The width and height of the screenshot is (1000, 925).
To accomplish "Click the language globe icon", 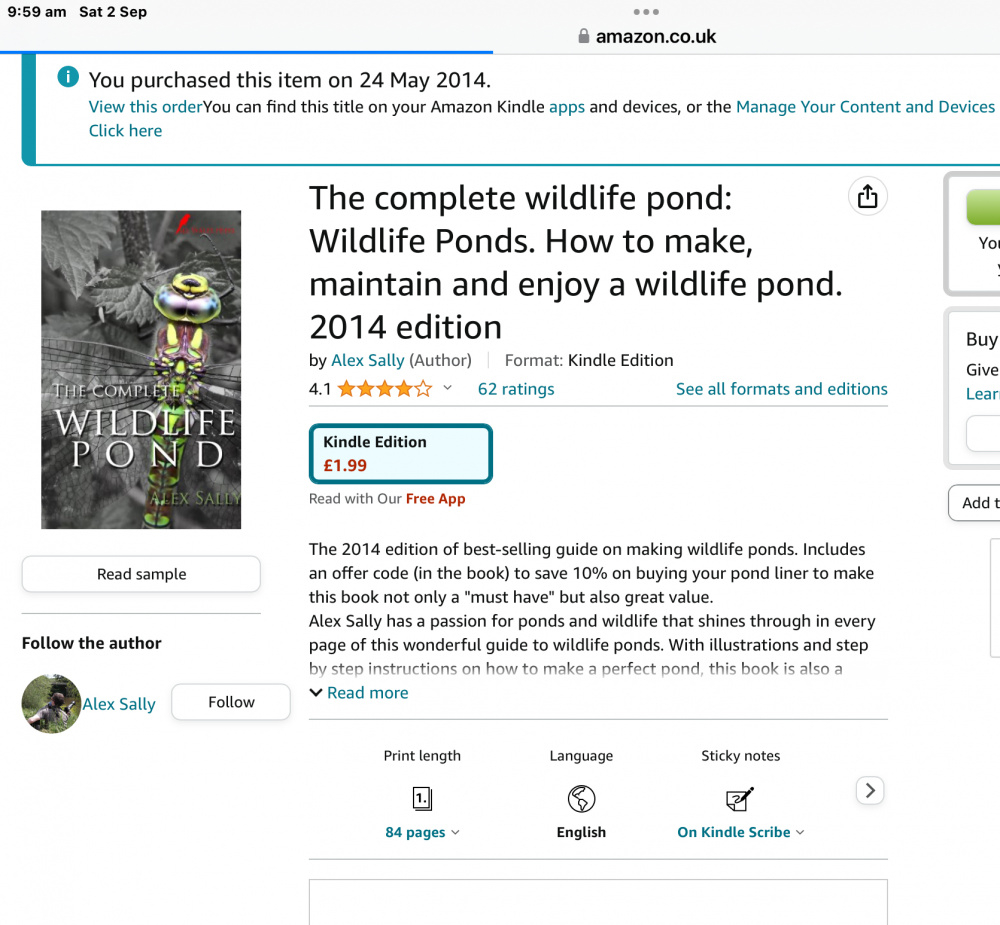I will (x=581, y=798).
